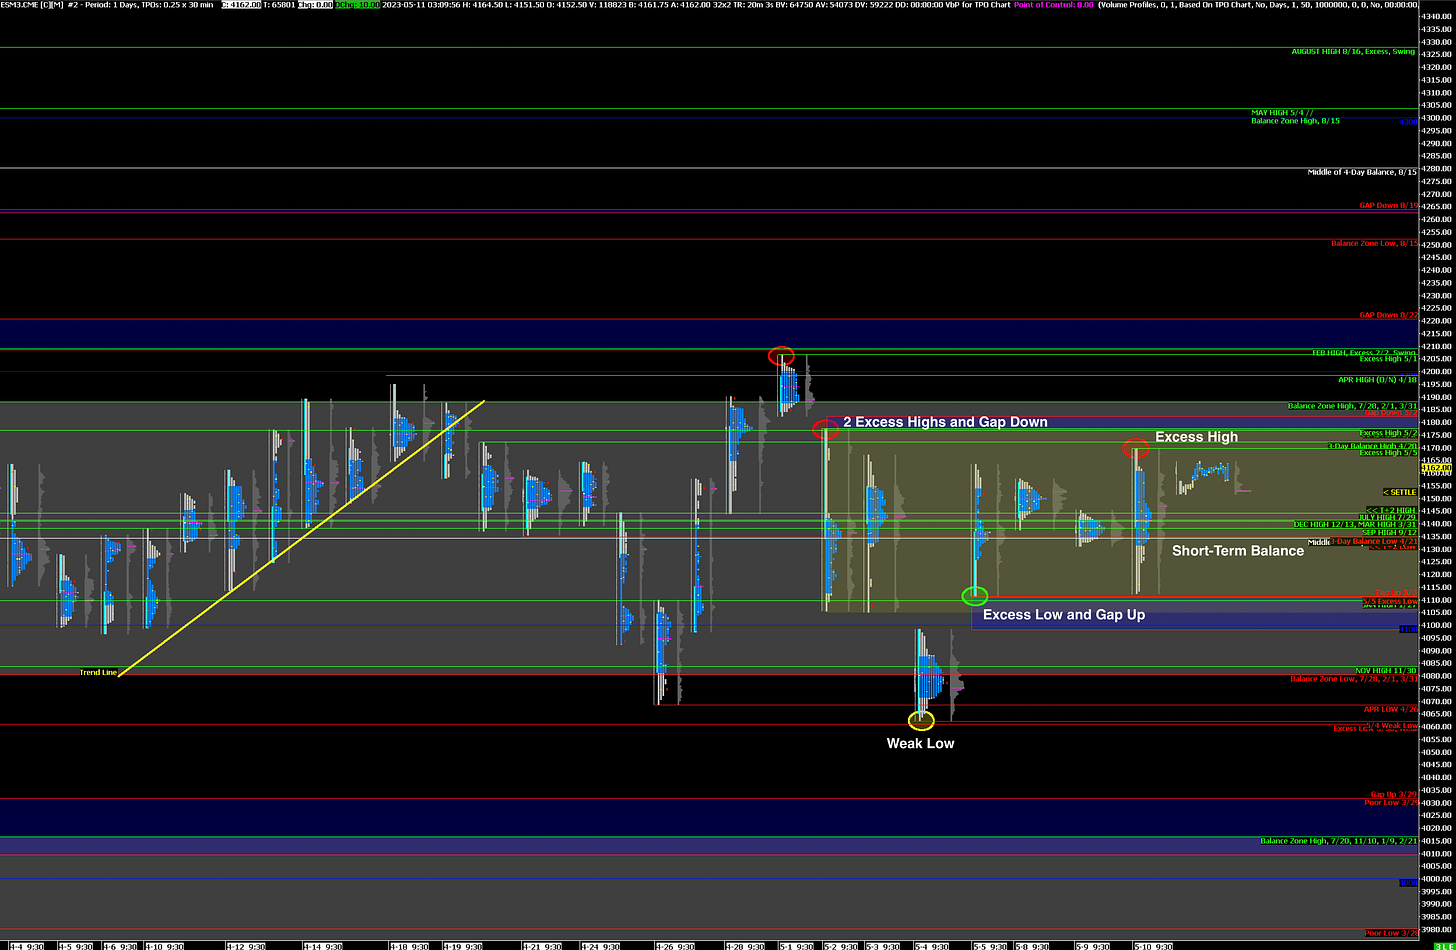
Task: Click the green circle beside Excess Low and Gap Up
Action: tap(974, 596)
